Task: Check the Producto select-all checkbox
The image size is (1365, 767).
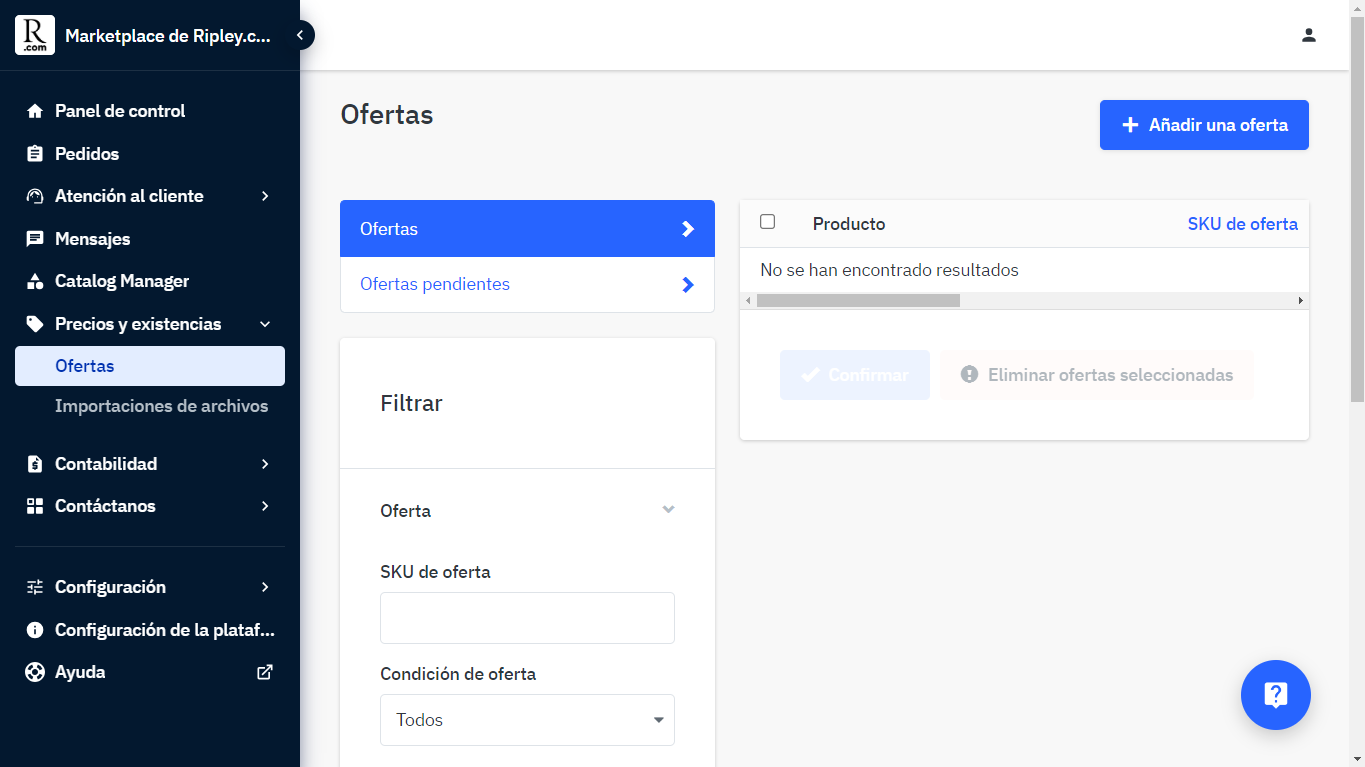Action: [x=767, y=221]
